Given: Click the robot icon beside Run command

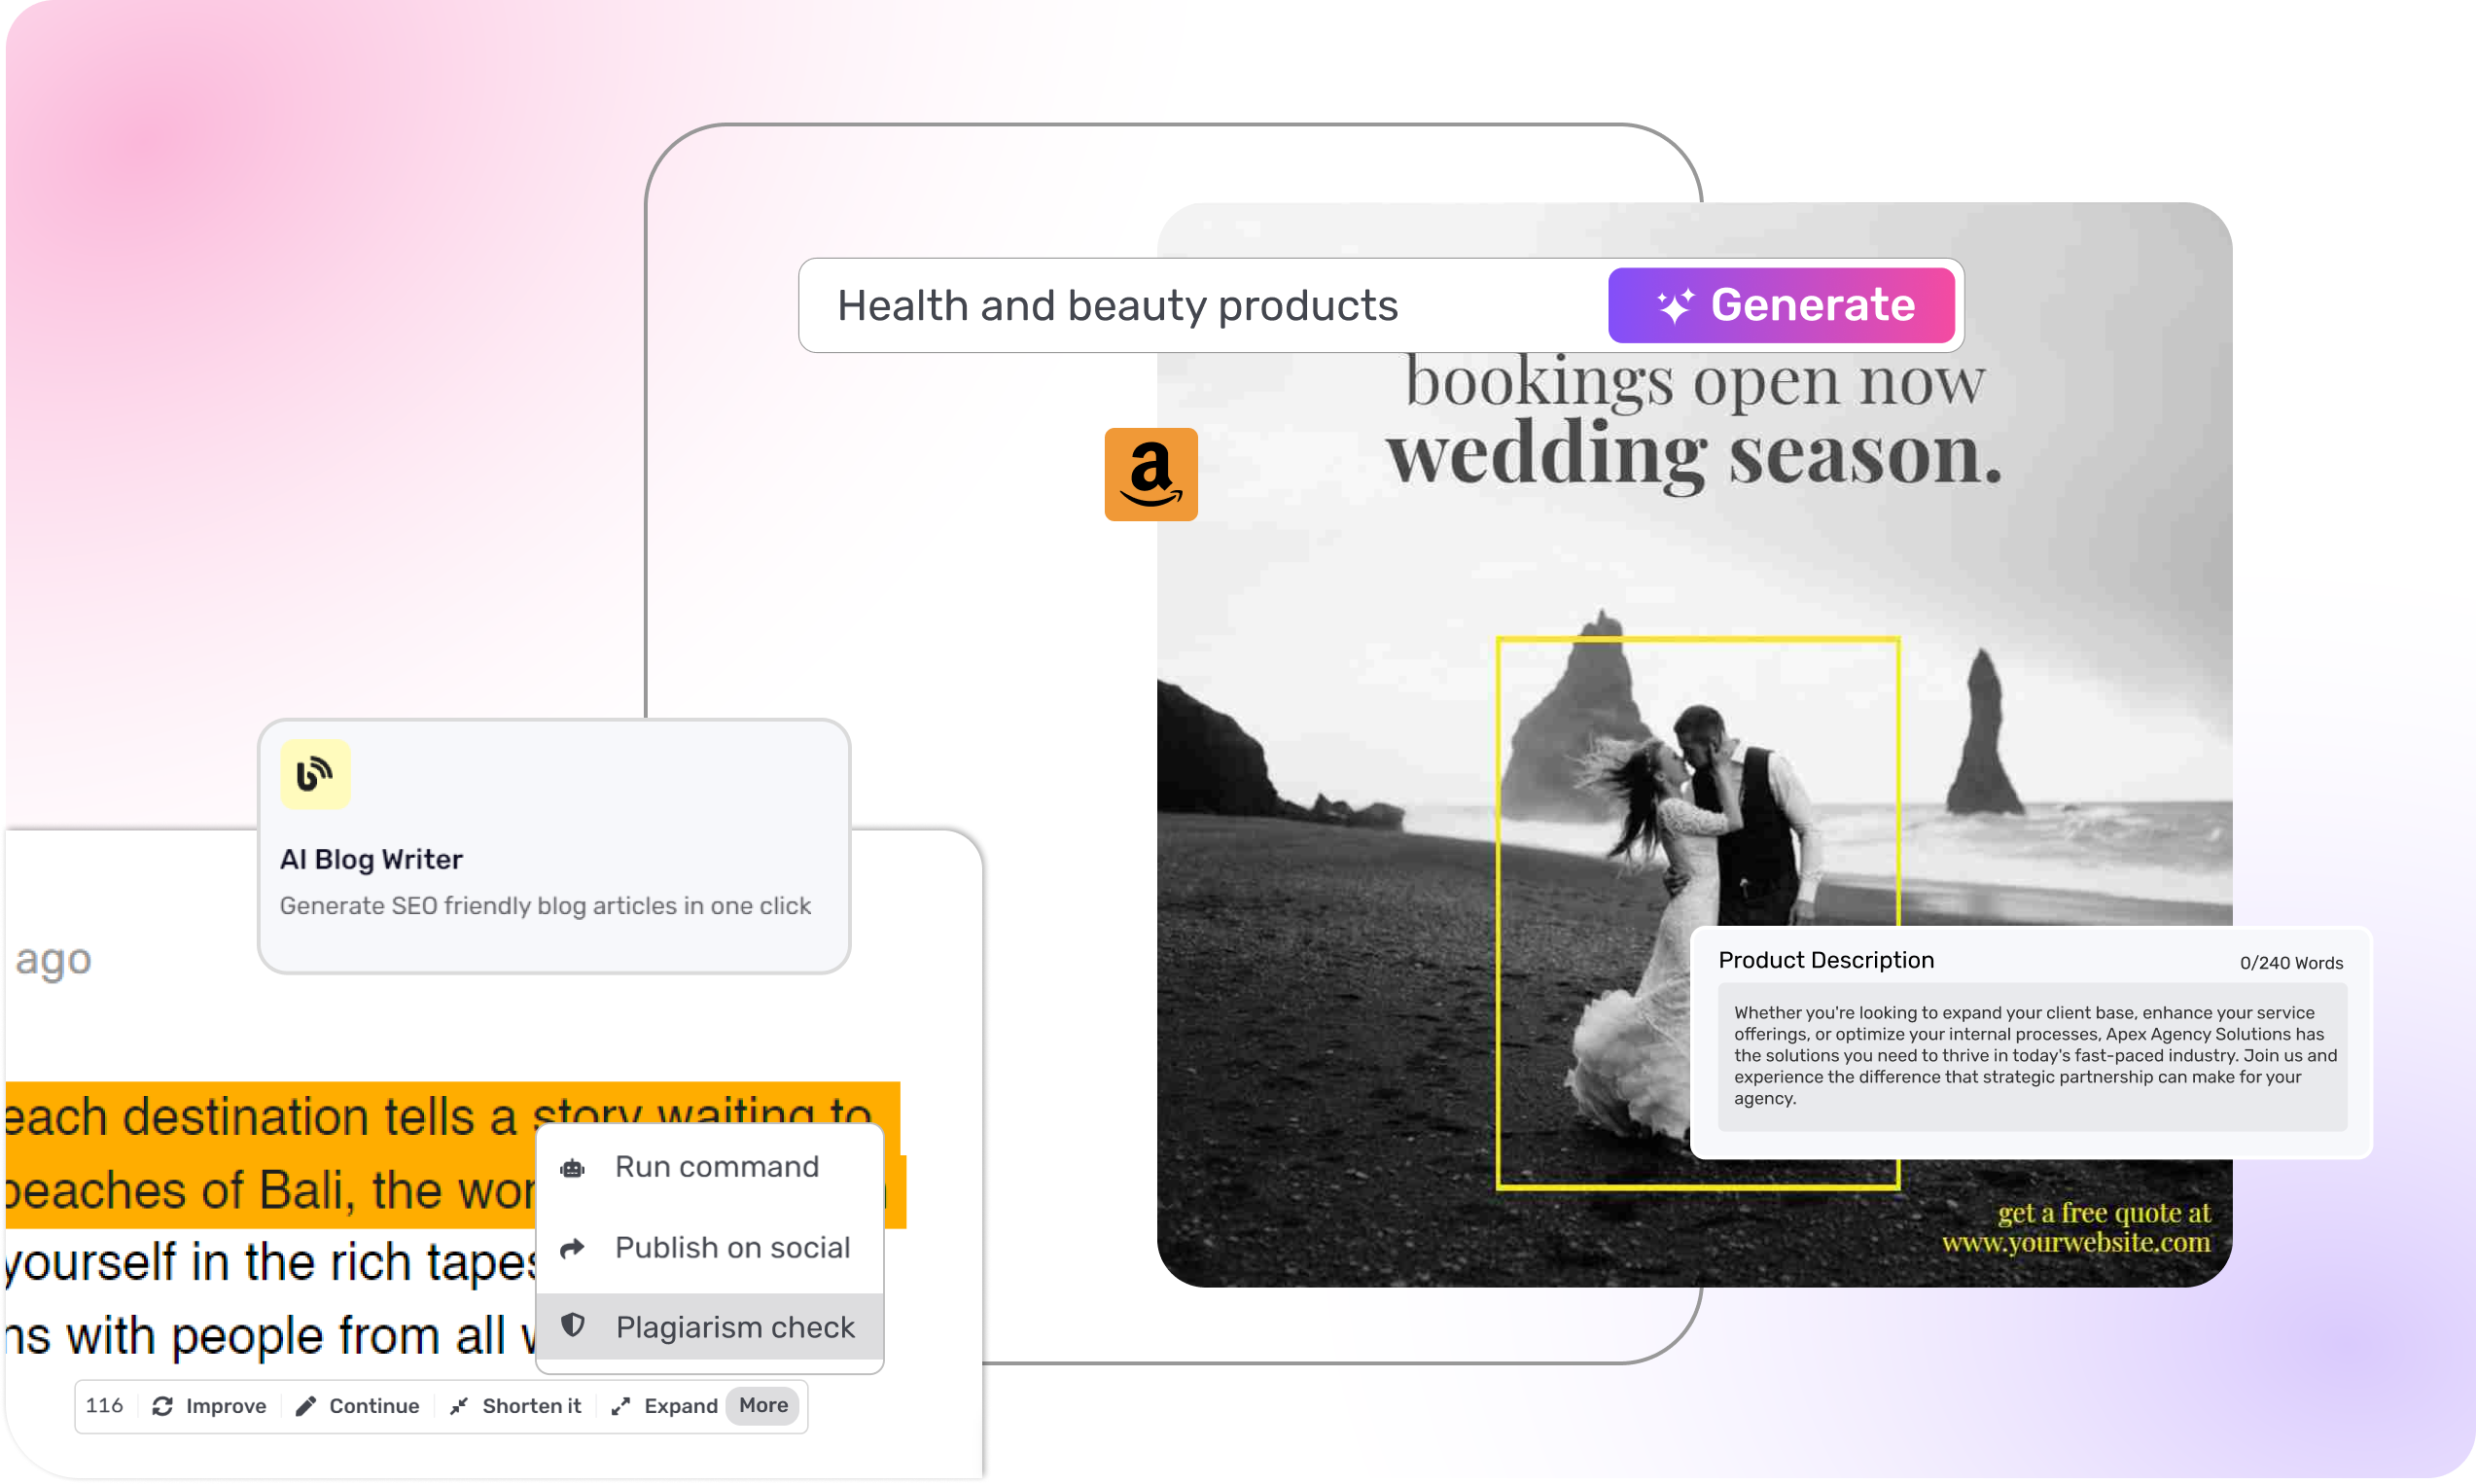Looking at the screenshot, I should click(x=572, y=1167).
